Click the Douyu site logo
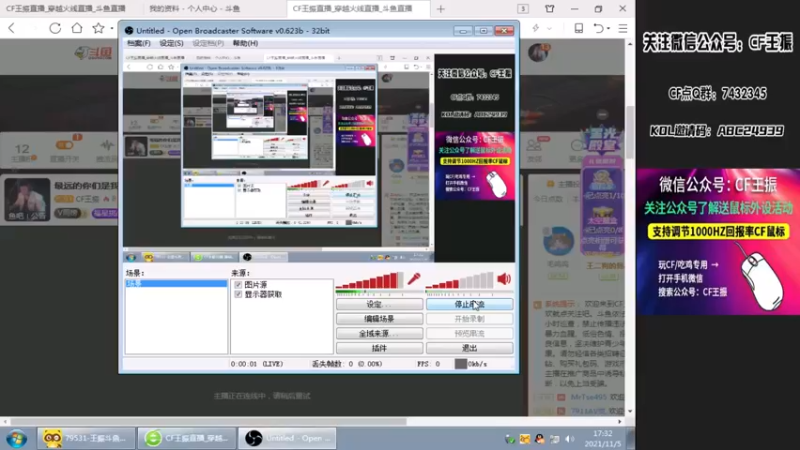The width and height of the screenshot is (800, 450). [93, 53]
